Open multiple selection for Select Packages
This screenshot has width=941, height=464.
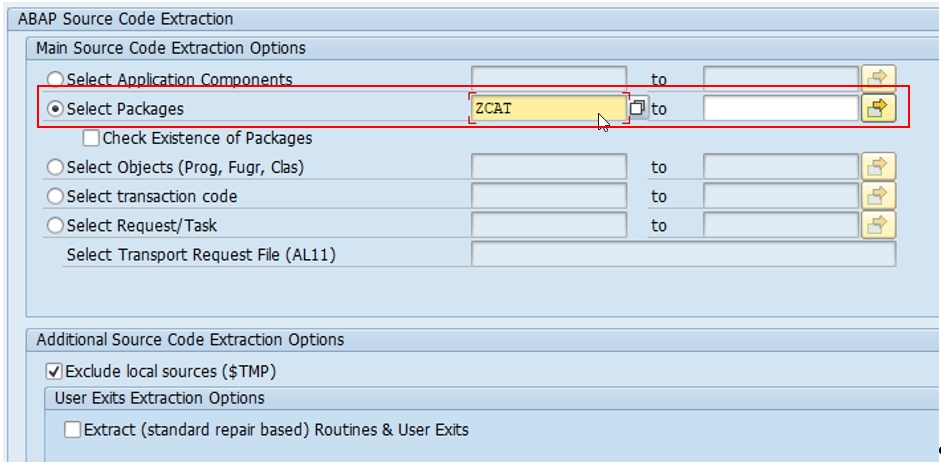coord(879,108)
